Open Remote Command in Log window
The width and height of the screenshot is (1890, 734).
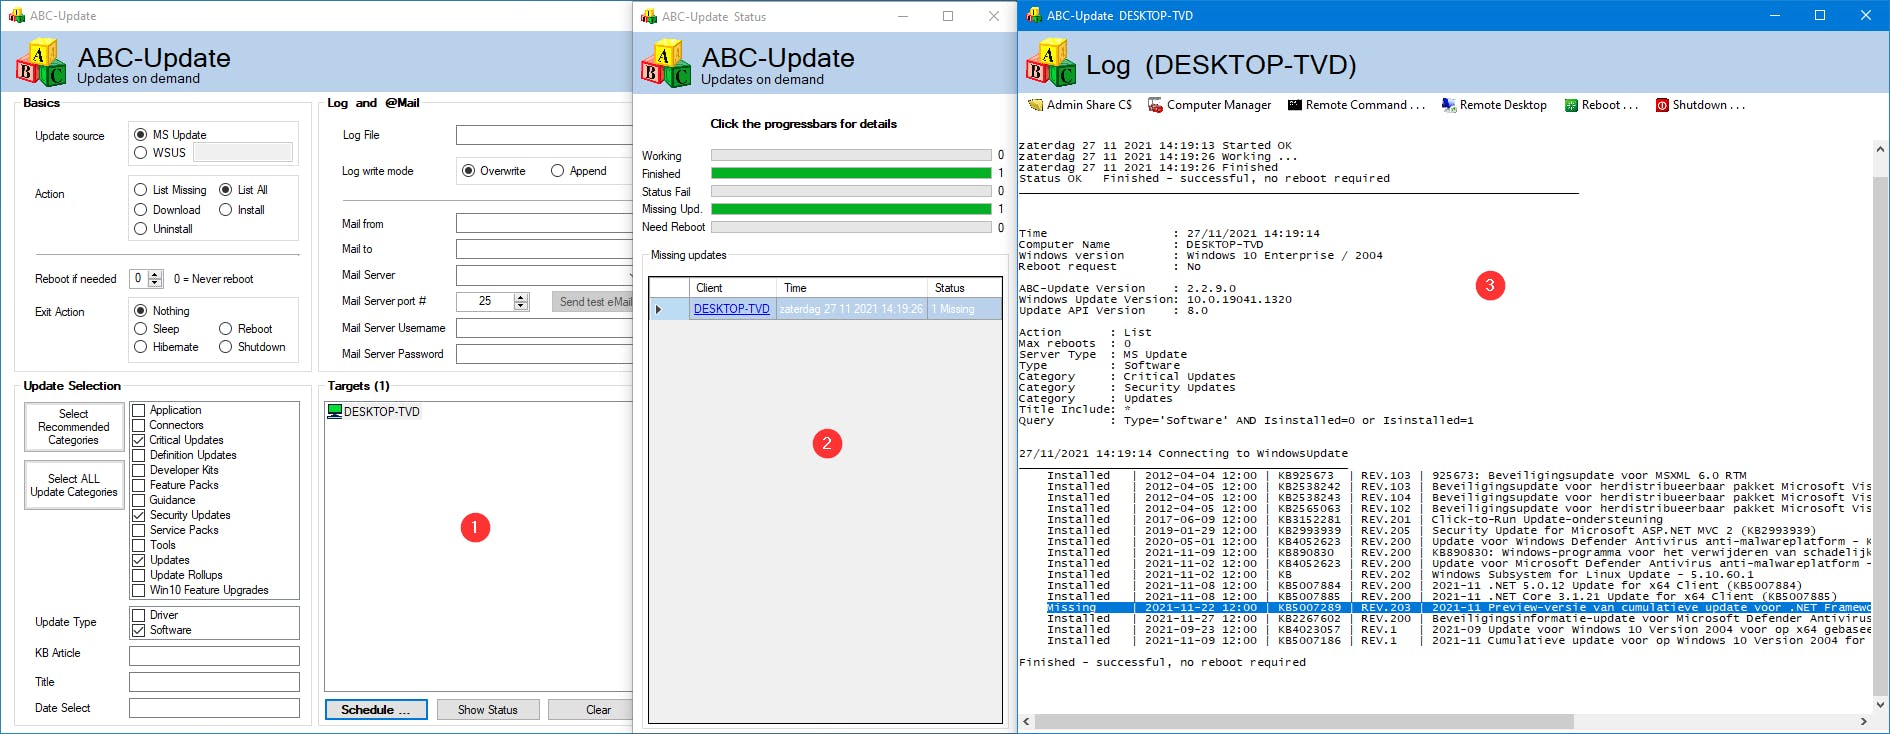click(x=1356, y=105)
